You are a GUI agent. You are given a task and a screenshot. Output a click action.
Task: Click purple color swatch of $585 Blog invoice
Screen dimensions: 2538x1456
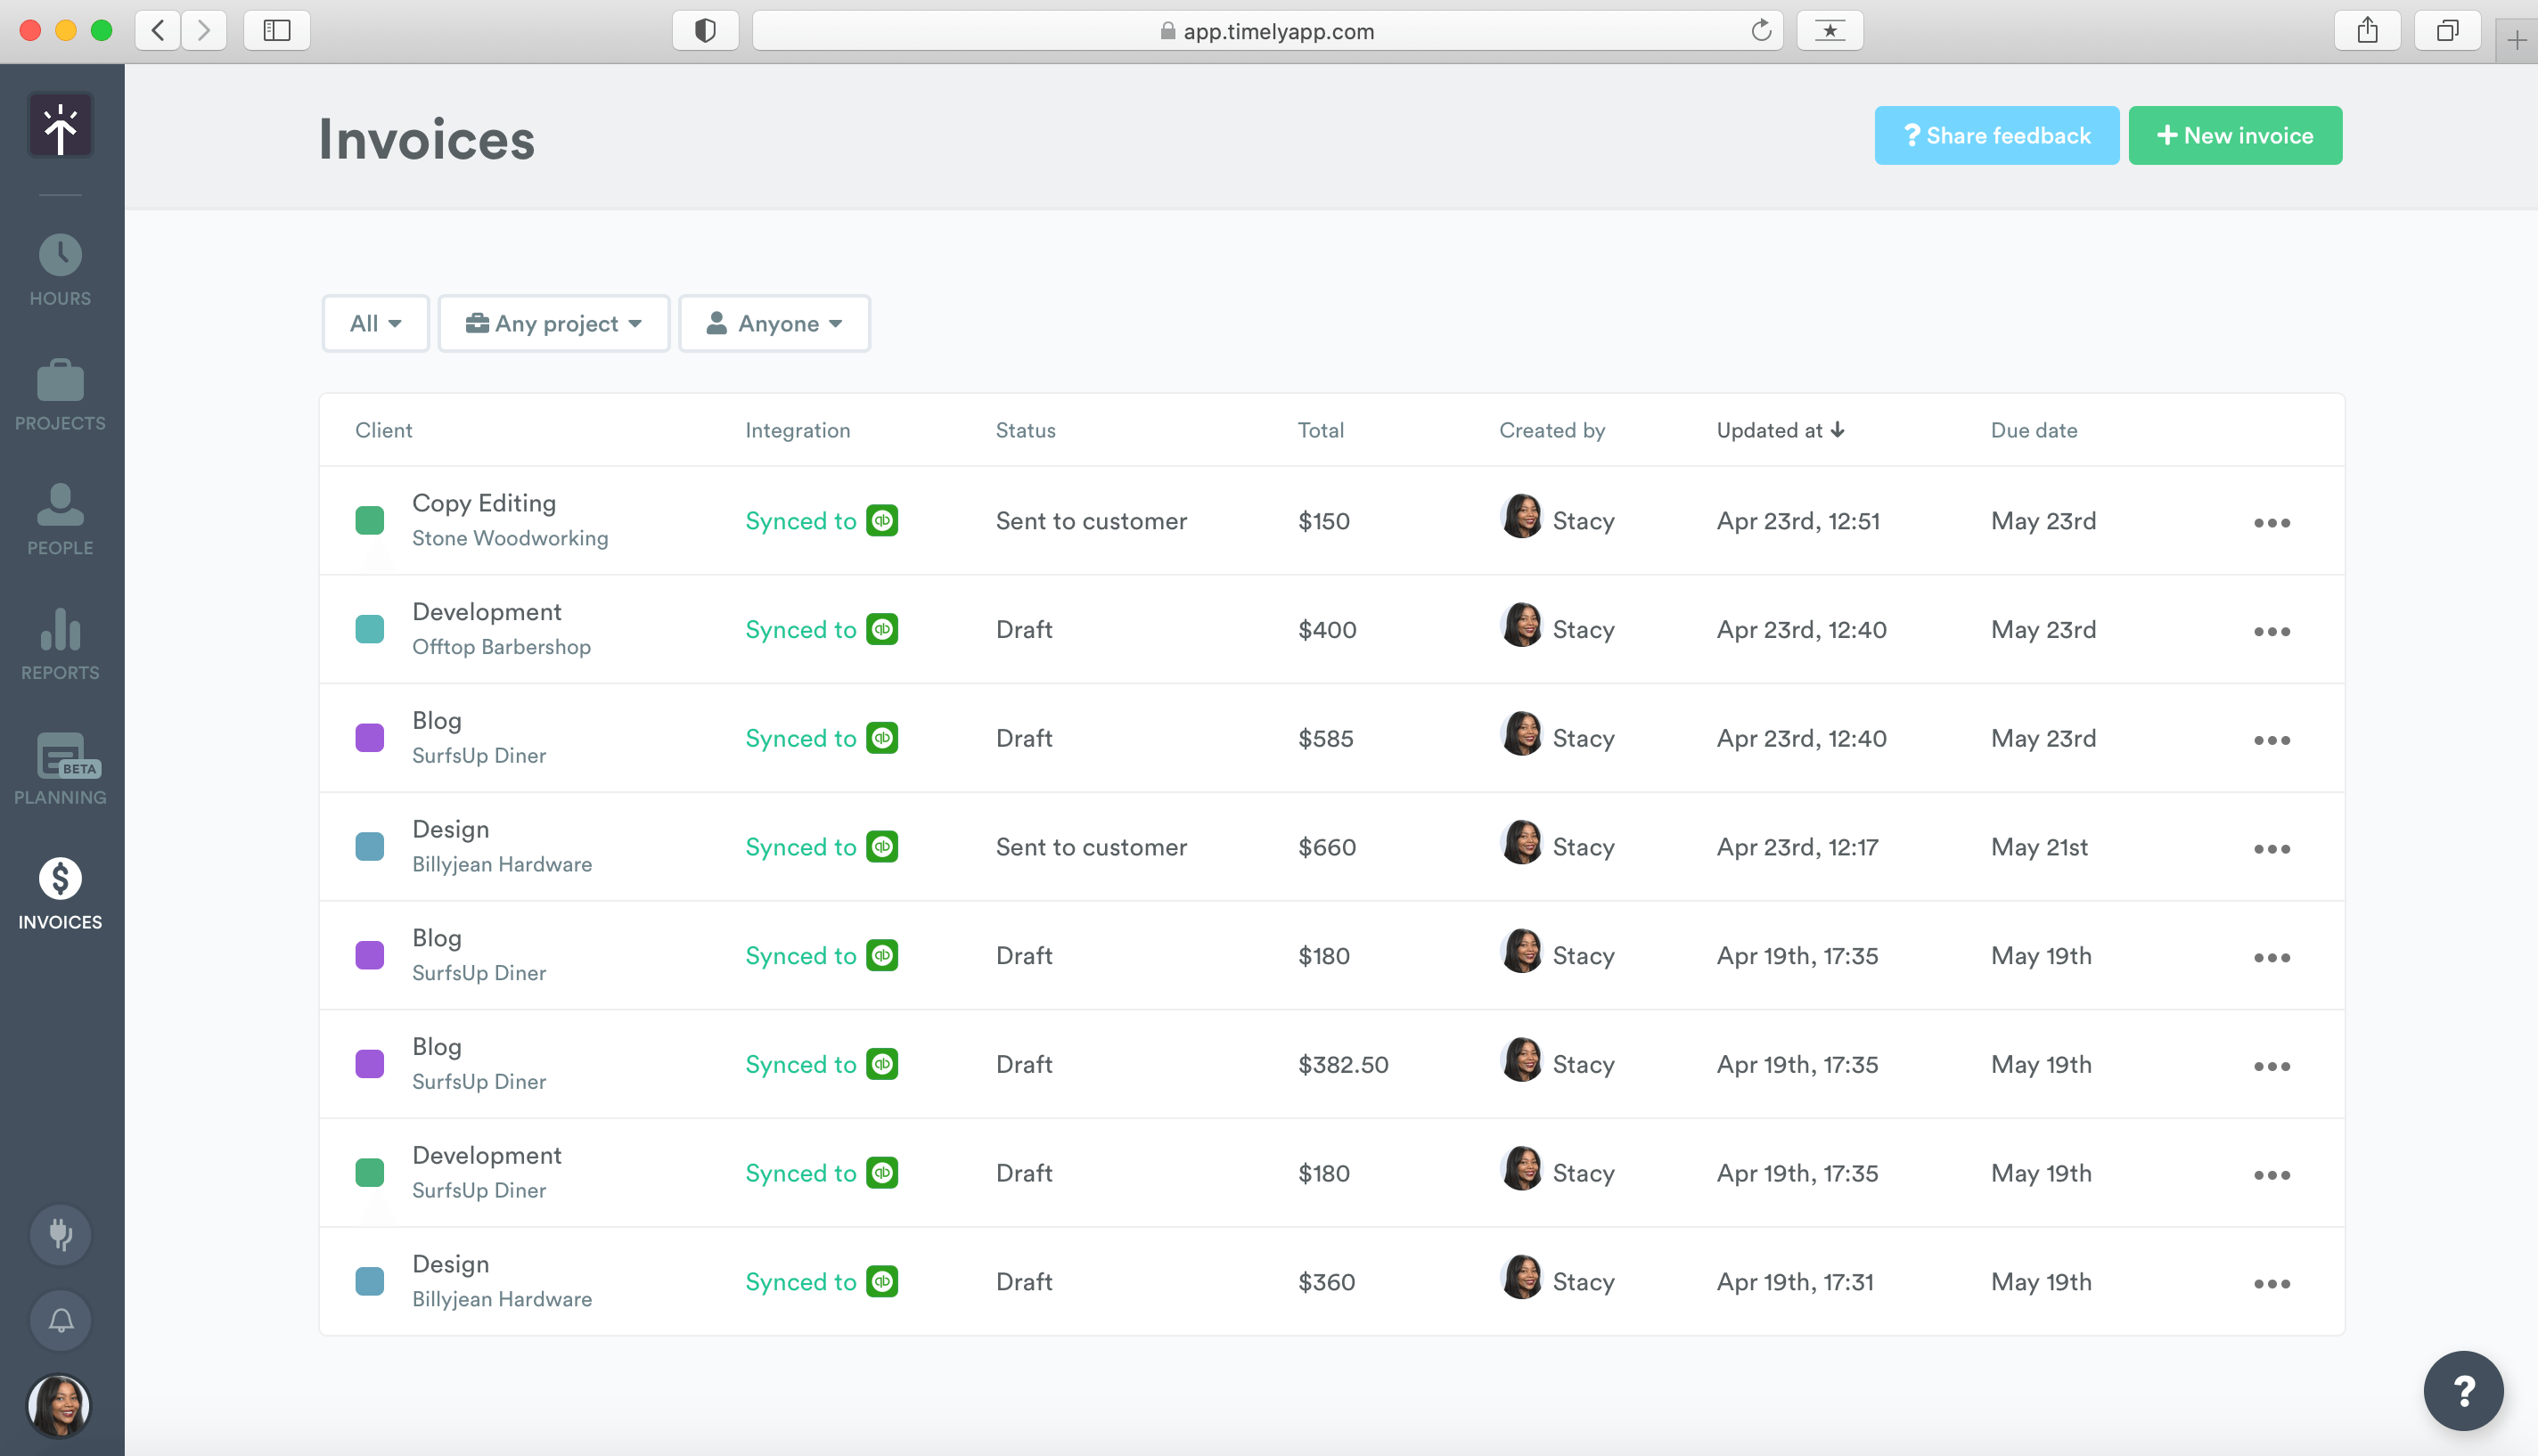point(370,738)
